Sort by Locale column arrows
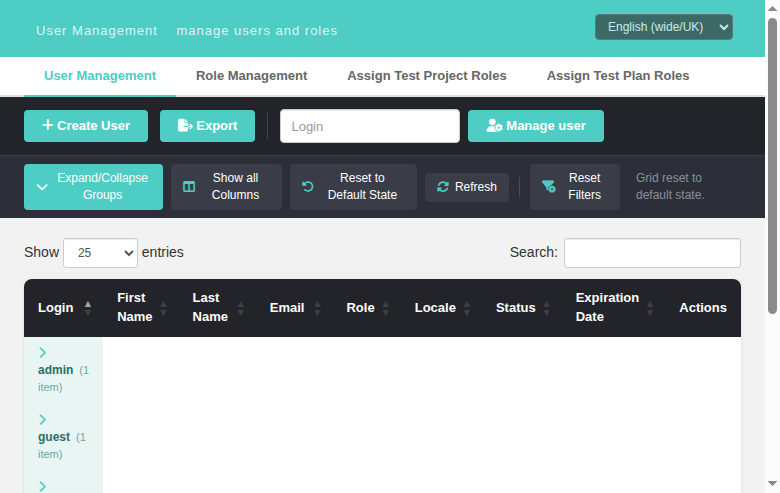Image resolution: width=780 pixels, height=493 pixels. (467, 308)
